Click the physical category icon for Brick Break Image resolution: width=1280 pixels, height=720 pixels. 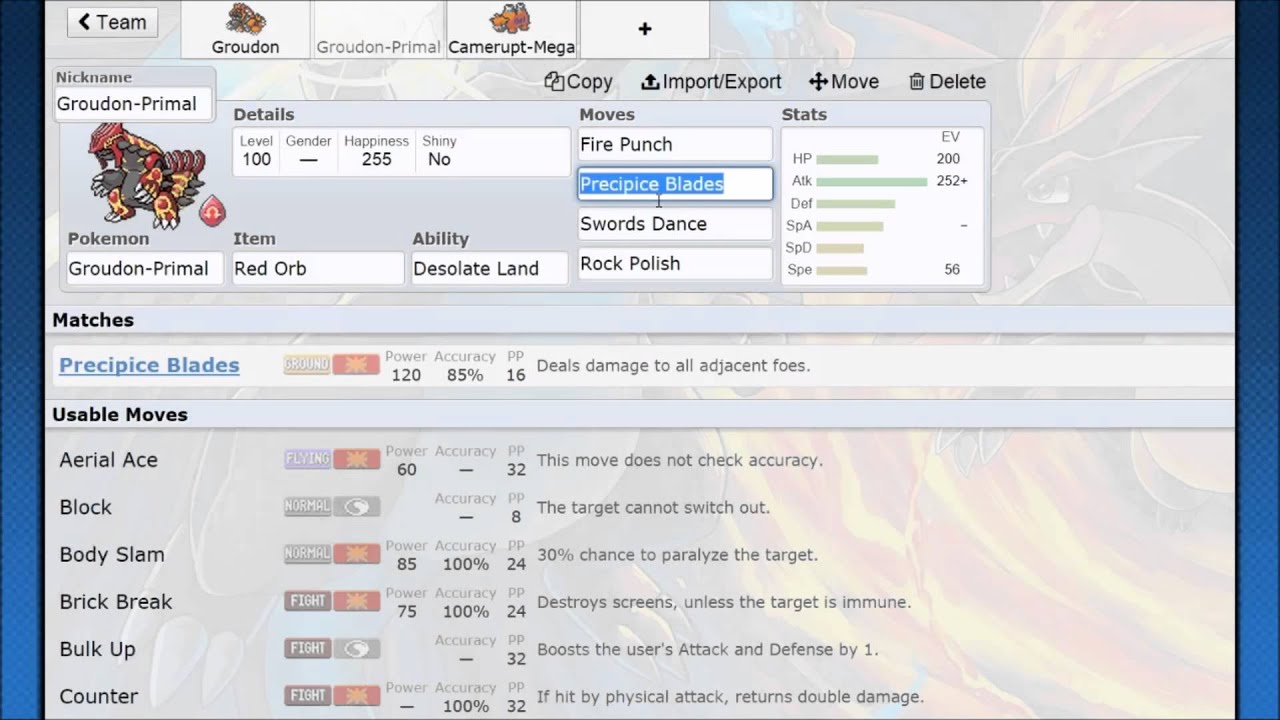coord(356,602)
